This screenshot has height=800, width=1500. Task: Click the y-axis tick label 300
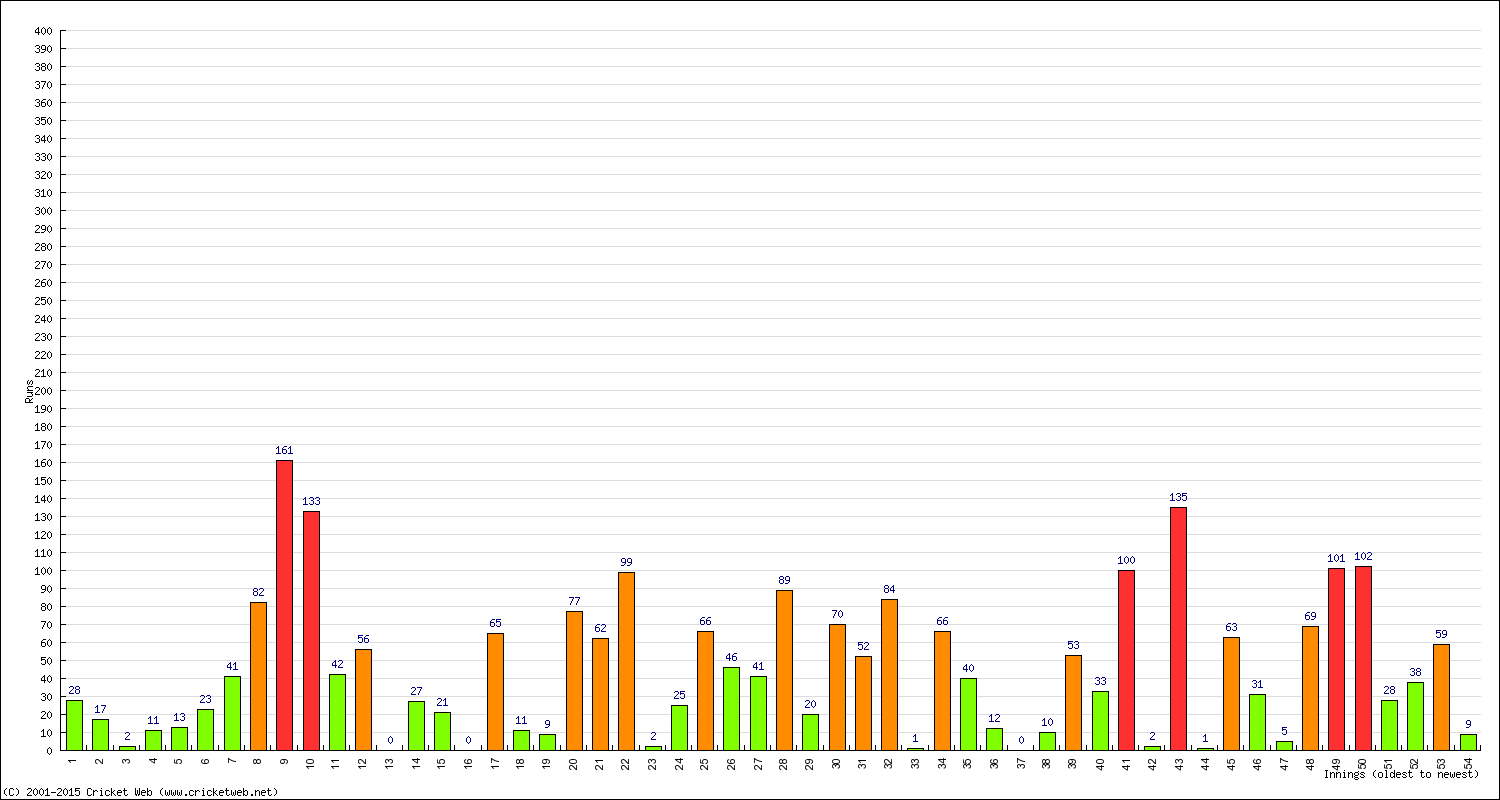pyautogui.click(x=43, y=211)
